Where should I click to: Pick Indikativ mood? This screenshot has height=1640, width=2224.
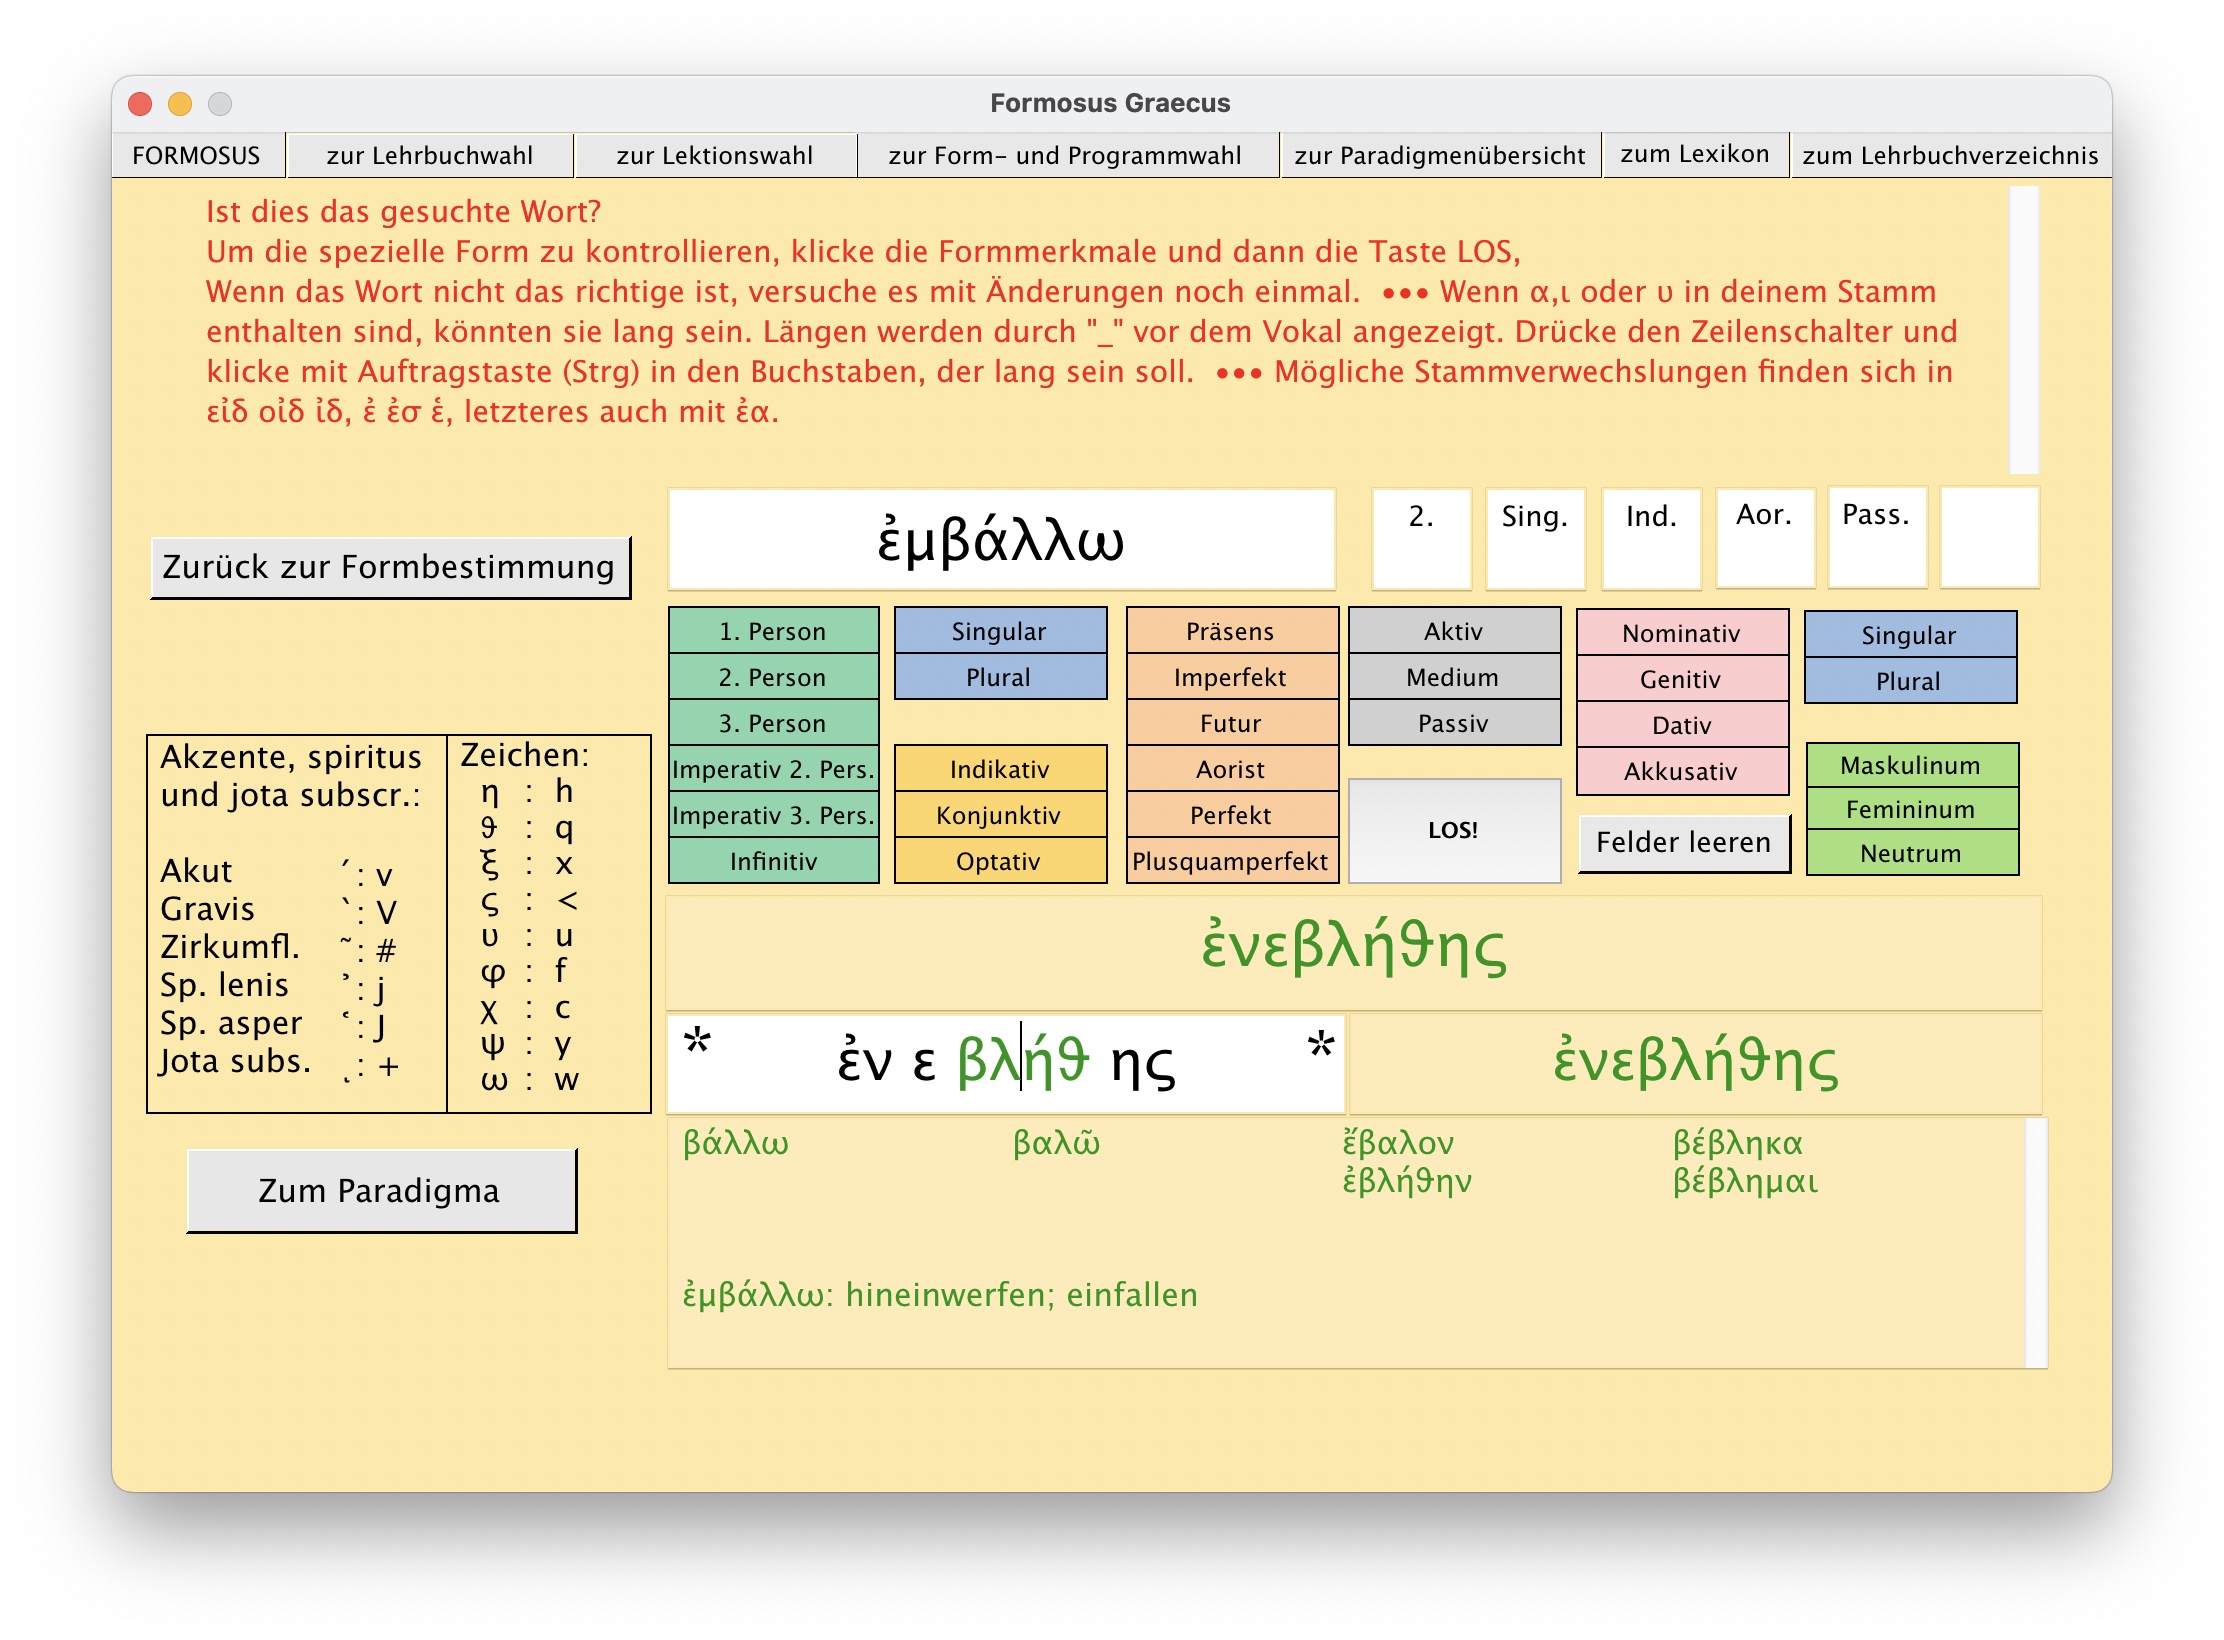pos(999,770)
